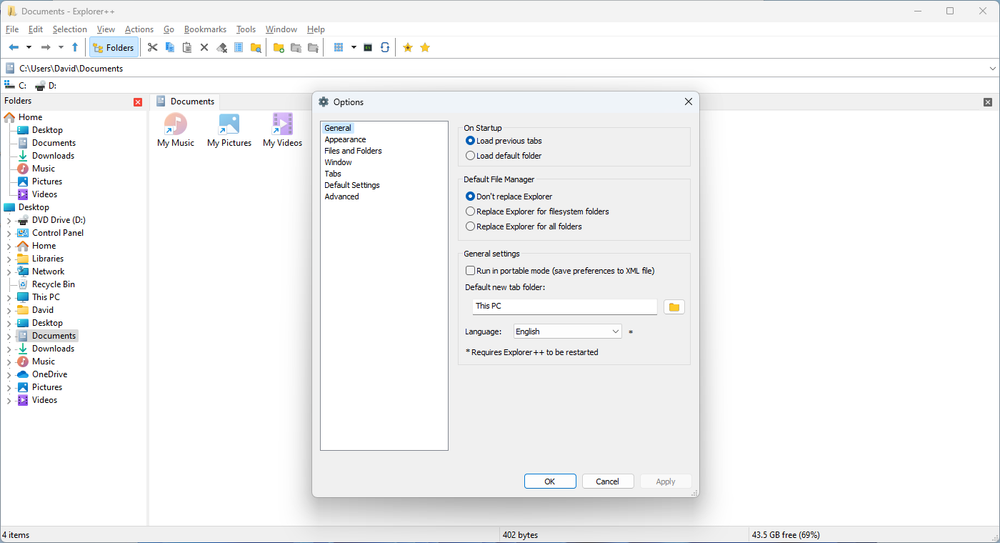Cut selection with the scissors icon

click(152, 47)
